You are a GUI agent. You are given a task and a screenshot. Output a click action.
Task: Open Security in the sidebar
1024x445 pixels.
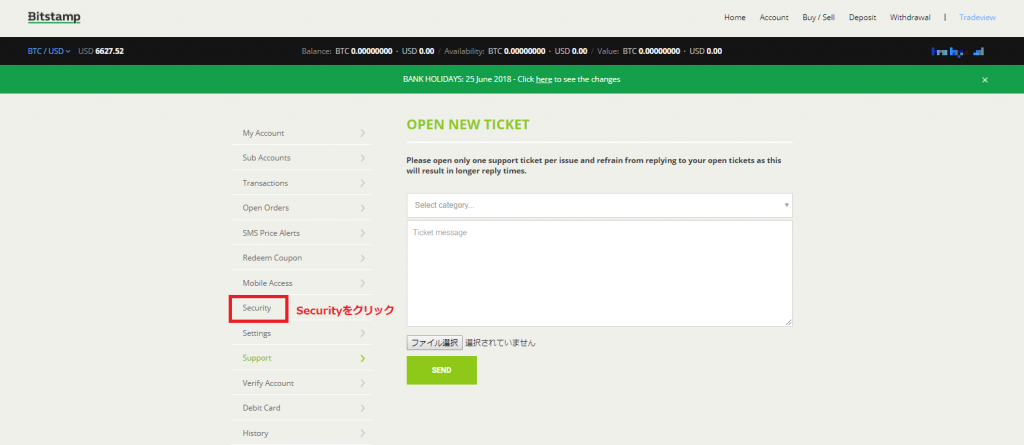tap(257, 308)
